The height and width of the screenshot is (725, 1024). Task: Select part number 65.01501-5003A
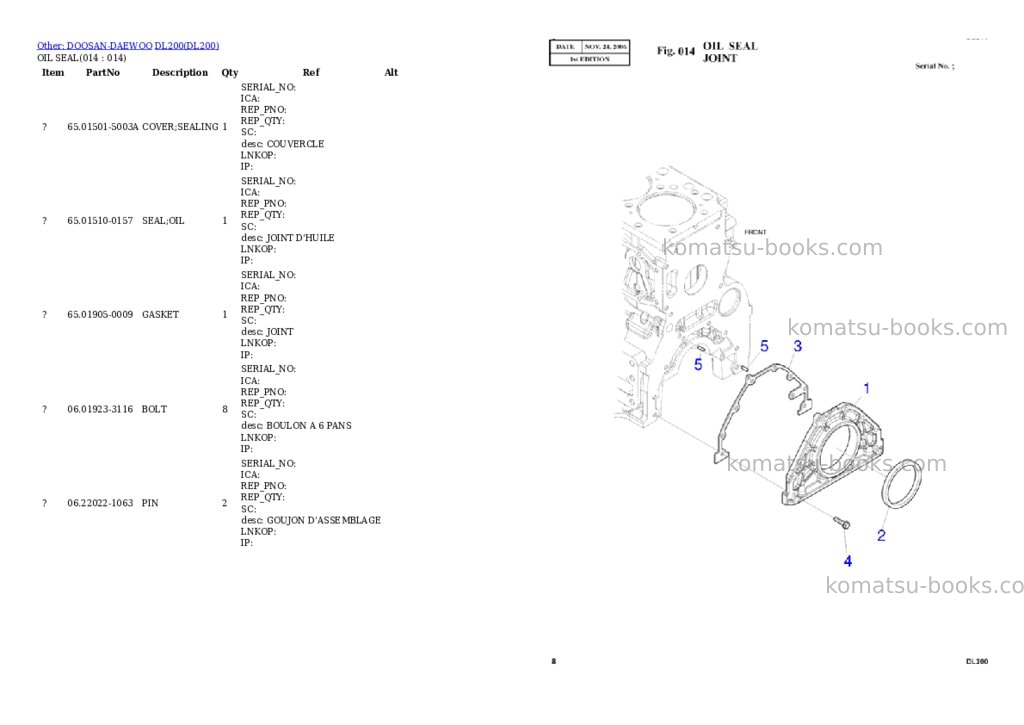click(x=103, y=127)
